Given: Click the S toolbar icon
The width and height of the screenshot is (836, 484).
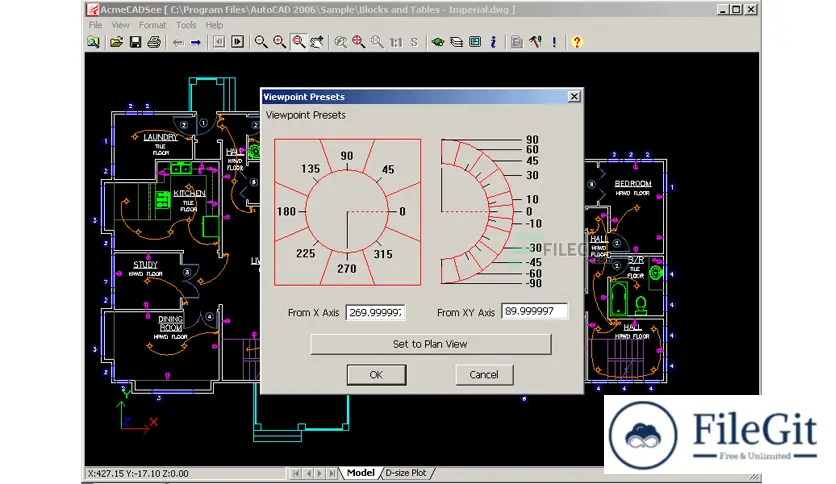Looking at the screenshot, I should click(414, 42).
